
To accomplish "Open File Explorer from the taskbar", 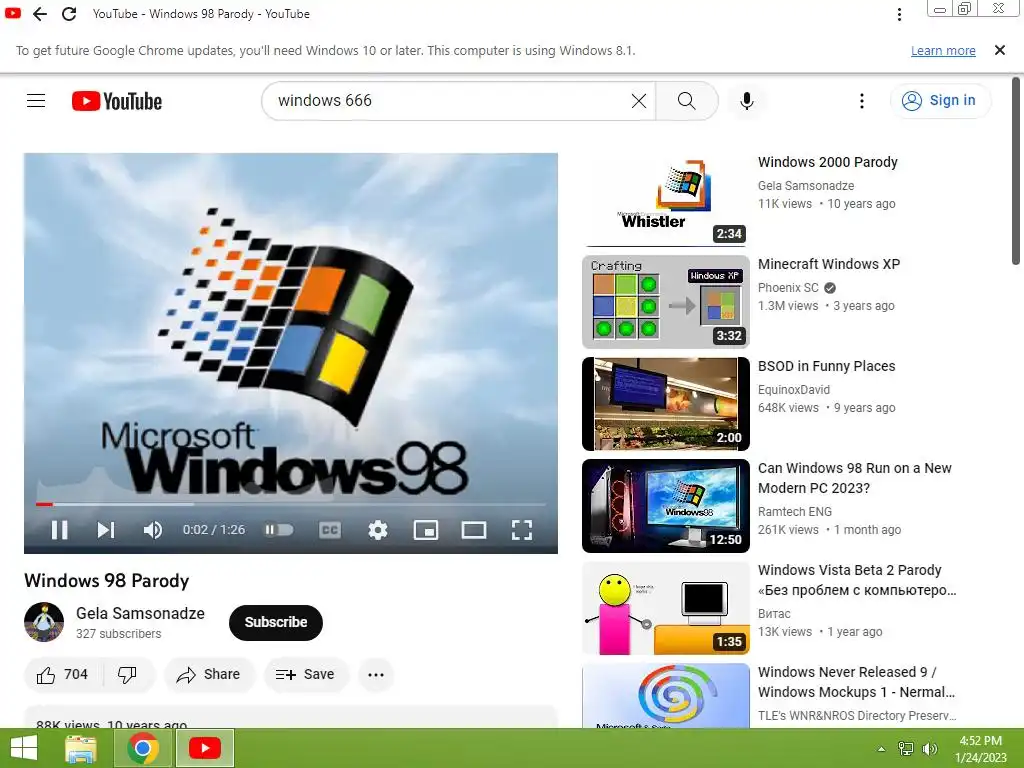I will [x=81, y=748].
